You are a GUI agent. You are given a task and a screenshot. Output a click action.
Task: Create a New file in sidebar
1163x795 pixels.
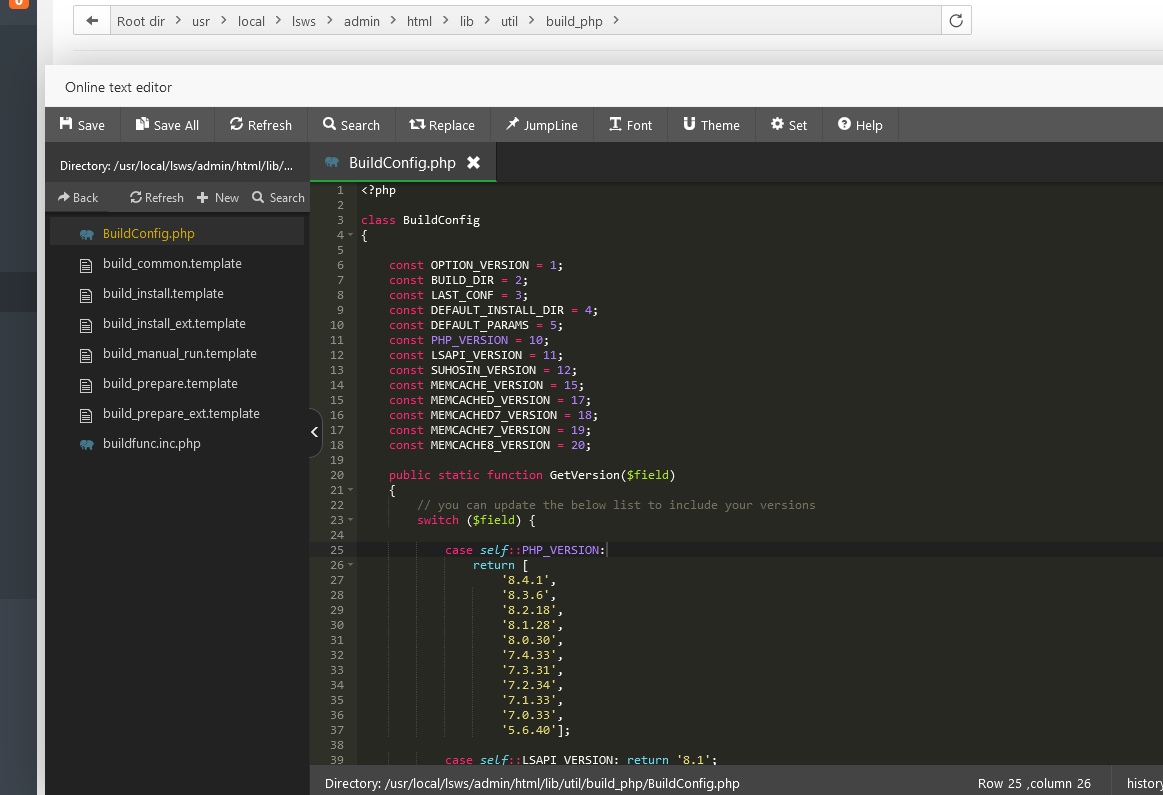pos(218,198)
